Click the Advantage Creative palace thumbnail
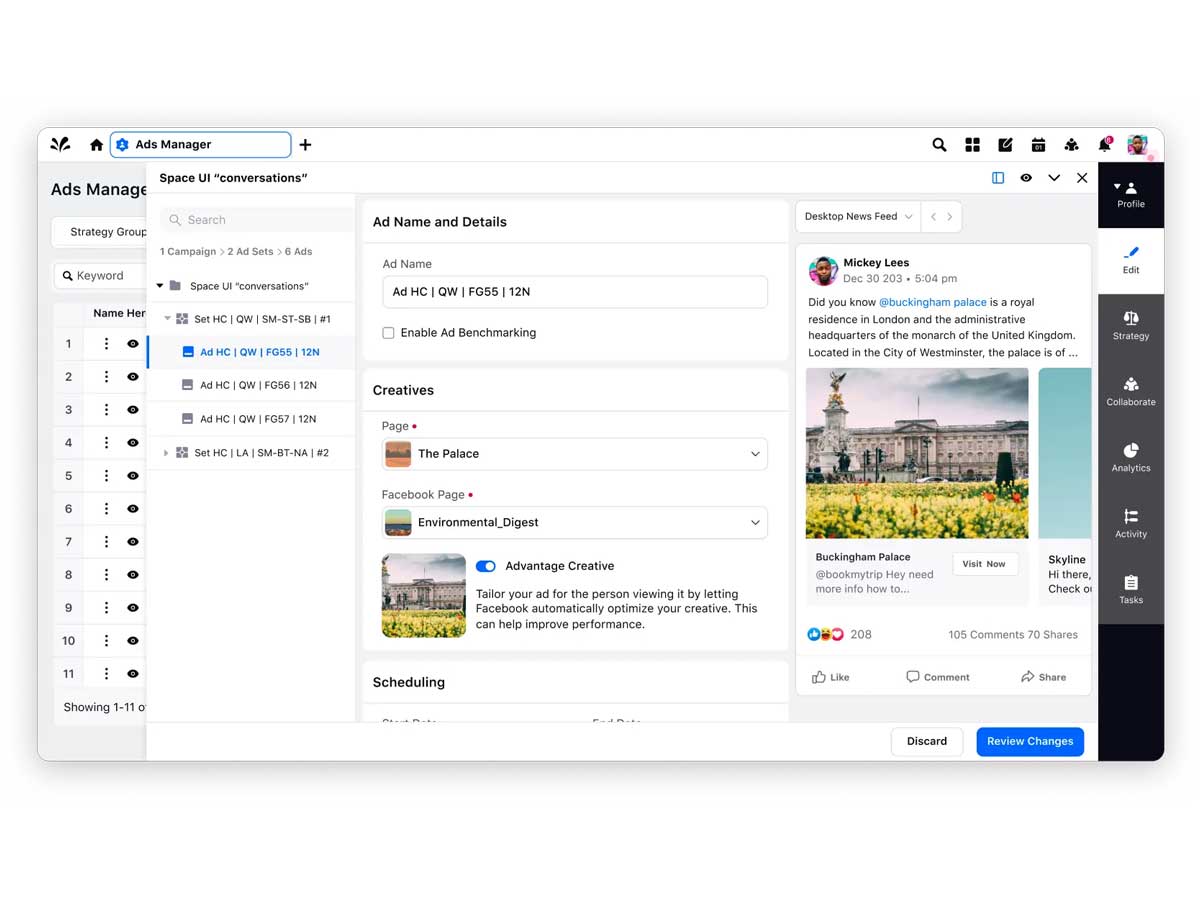1200x900 pixels. pos(424,596)
